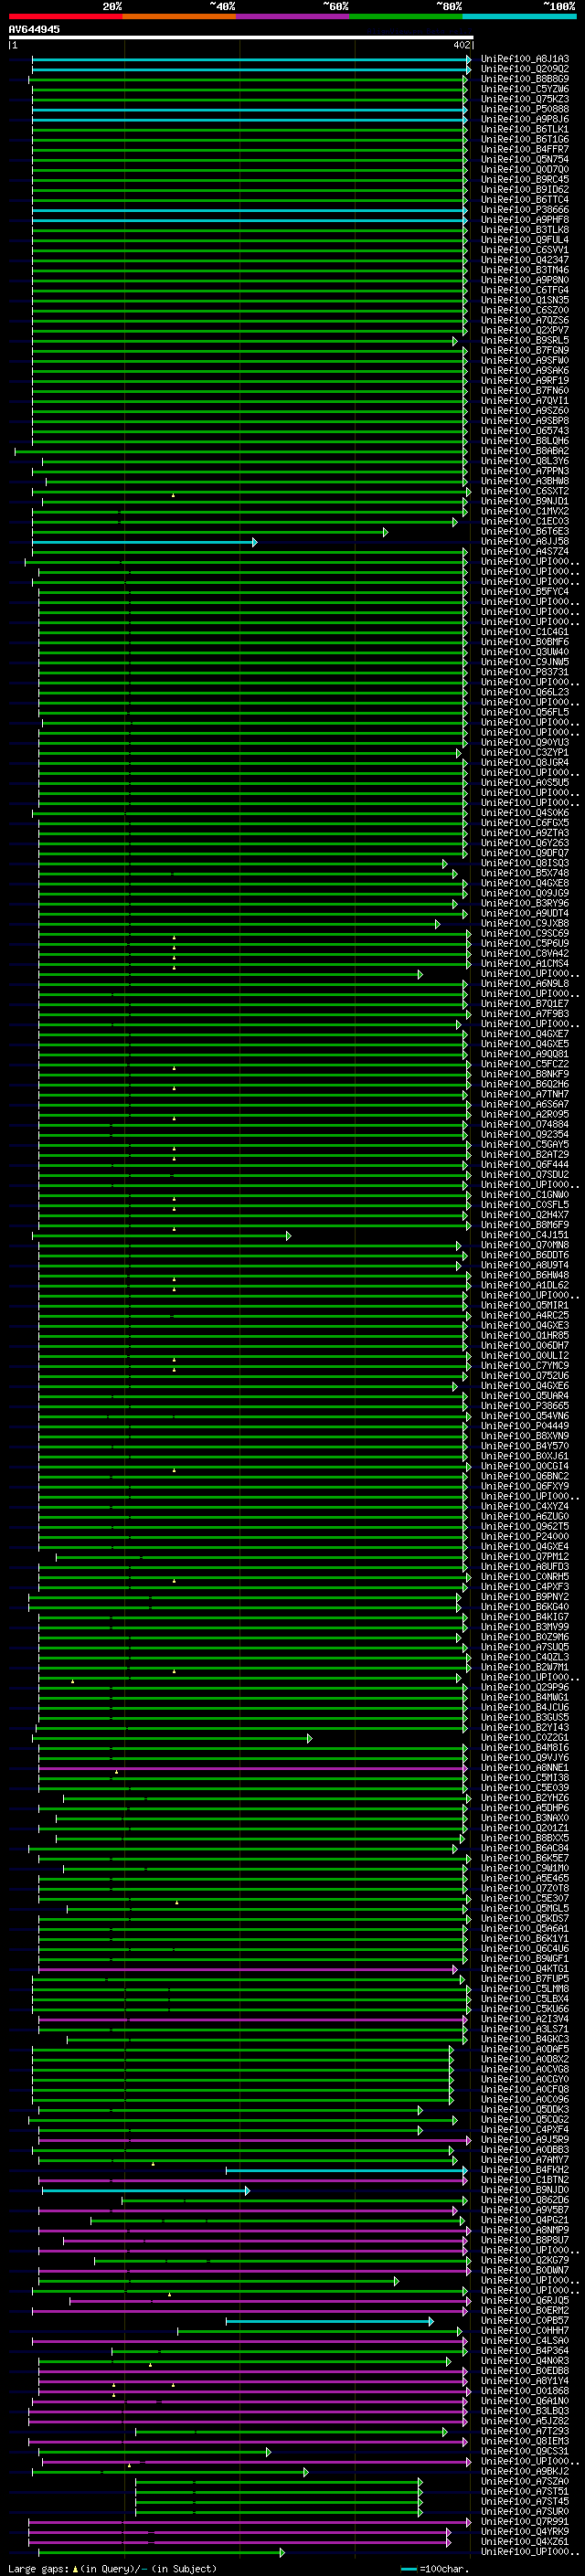Select hit UniRef100_A6N9L8
Image resolution: width=585 pixels, height=2576 pixels.
[525, 984]
